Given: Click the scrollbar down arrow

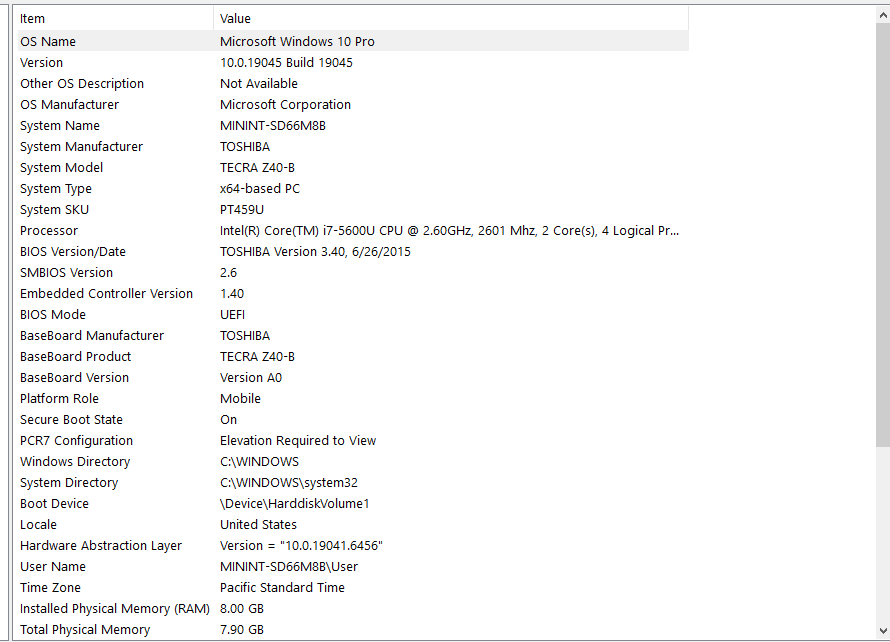Looking at the screenshot, I should click(883, 631).
